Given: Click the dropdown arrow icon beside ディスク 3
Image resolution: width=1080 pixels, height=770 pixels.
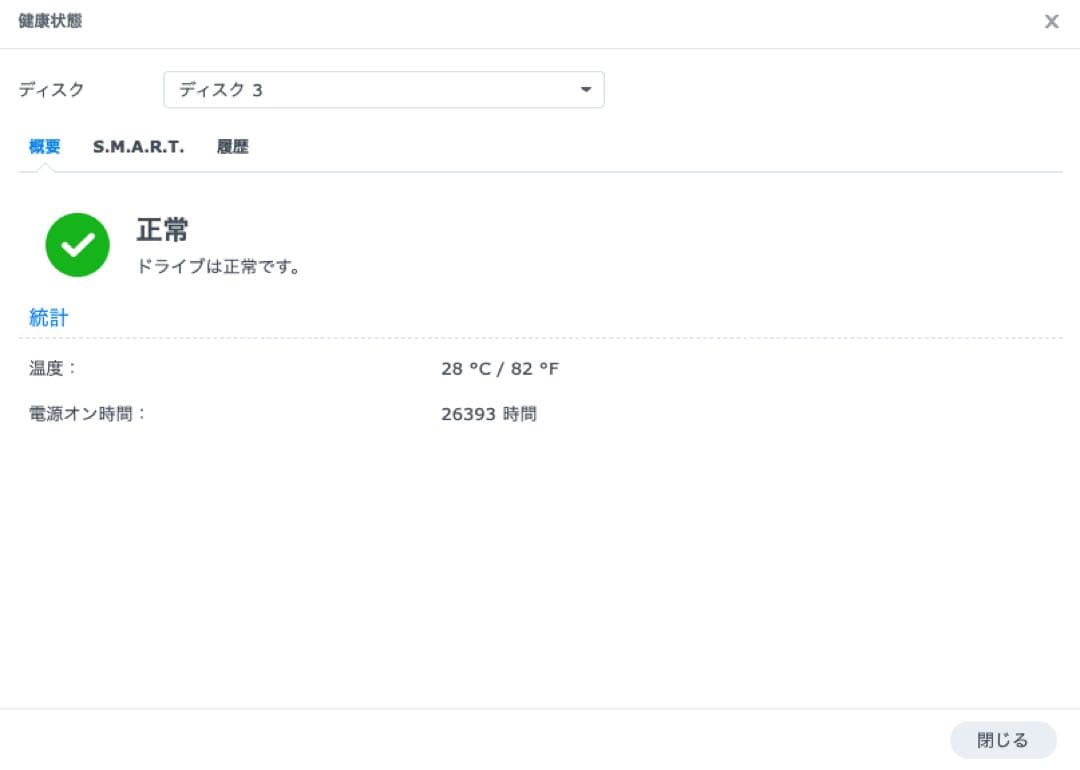Looking at the screenshot, I should coord(586,89).
